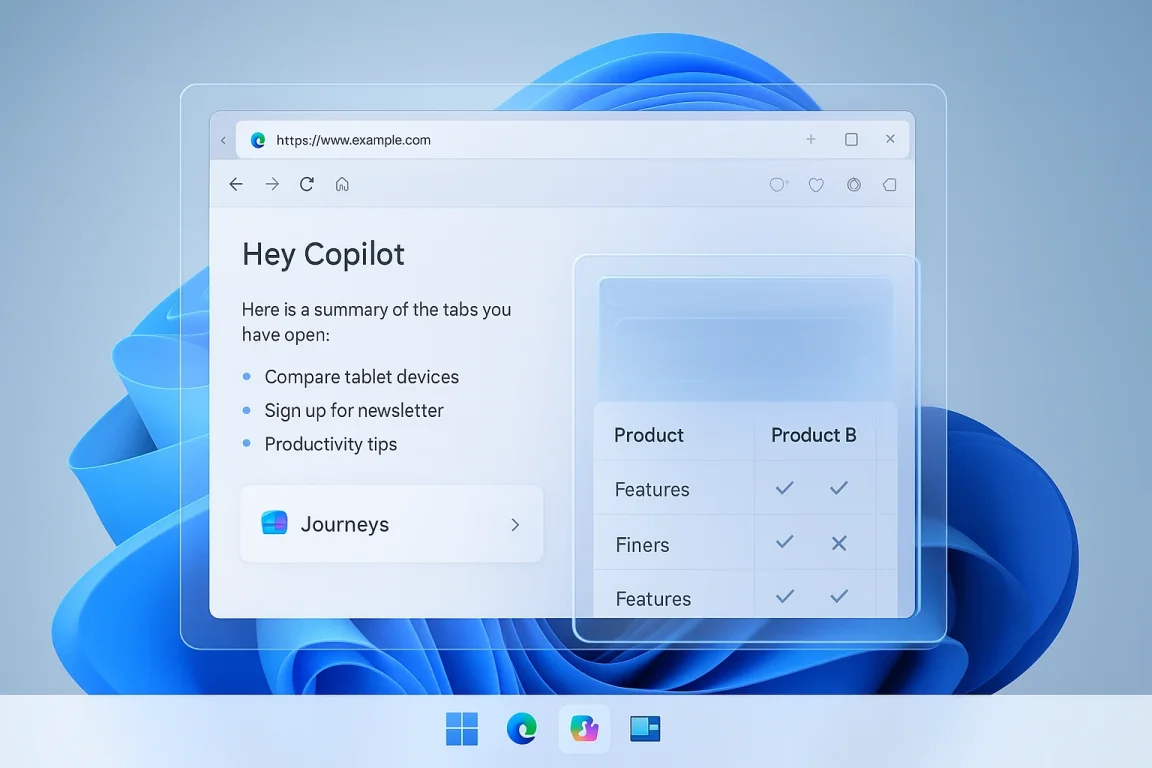Image resolution: width=1152 pixels, height=768 pixels.
Task: Maximize the browser window with the square icon
Action: 852,139
